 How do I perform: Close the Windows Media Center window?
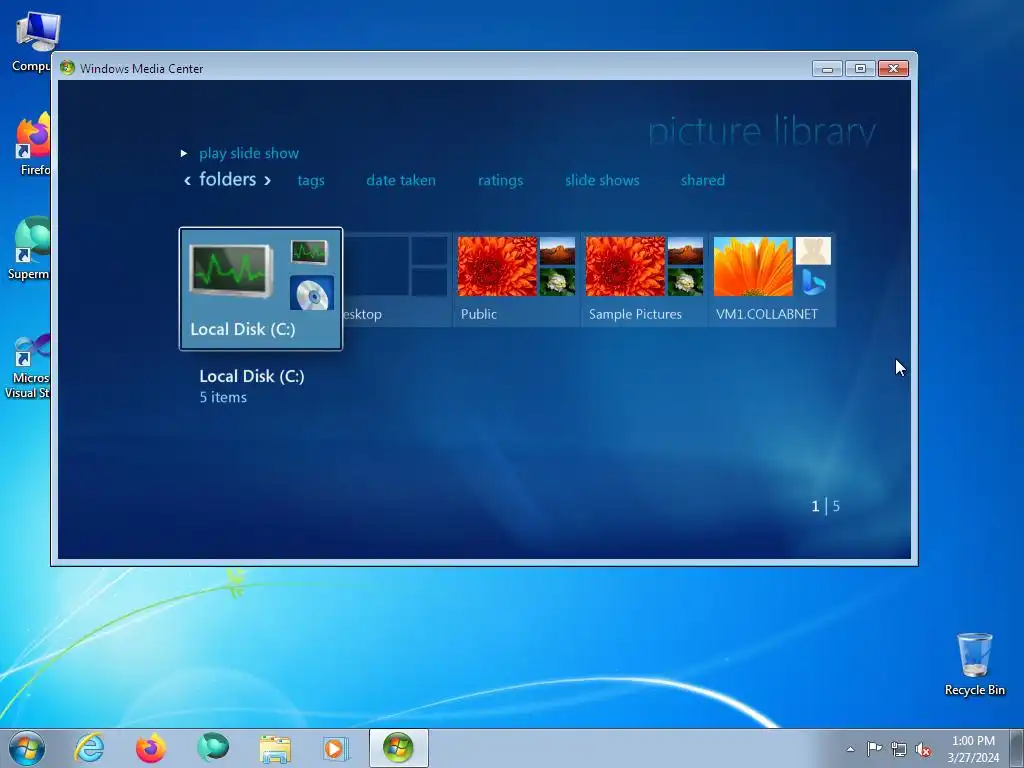[893, 69]
